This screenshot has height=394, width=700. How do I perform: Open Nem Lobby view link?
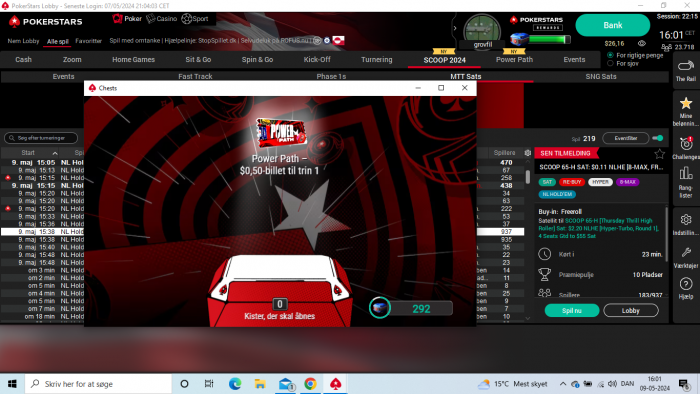(x=23, y=41)
